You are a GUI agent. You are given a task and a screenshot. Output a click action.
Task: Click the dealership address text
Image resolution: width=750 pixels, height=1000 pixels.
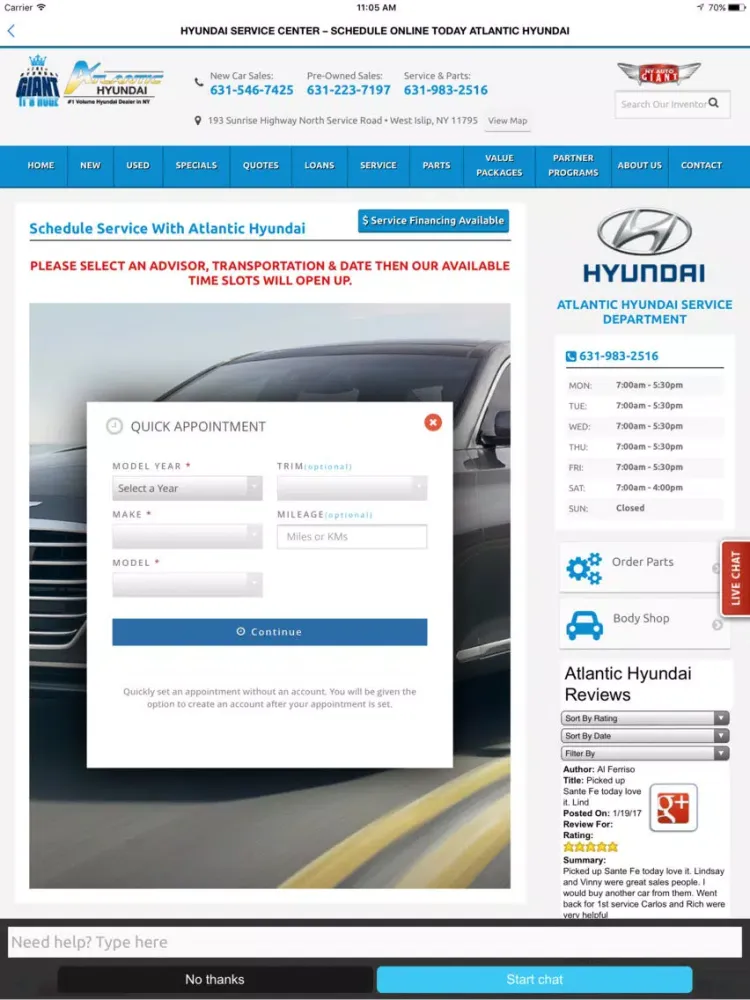point(342,120)
